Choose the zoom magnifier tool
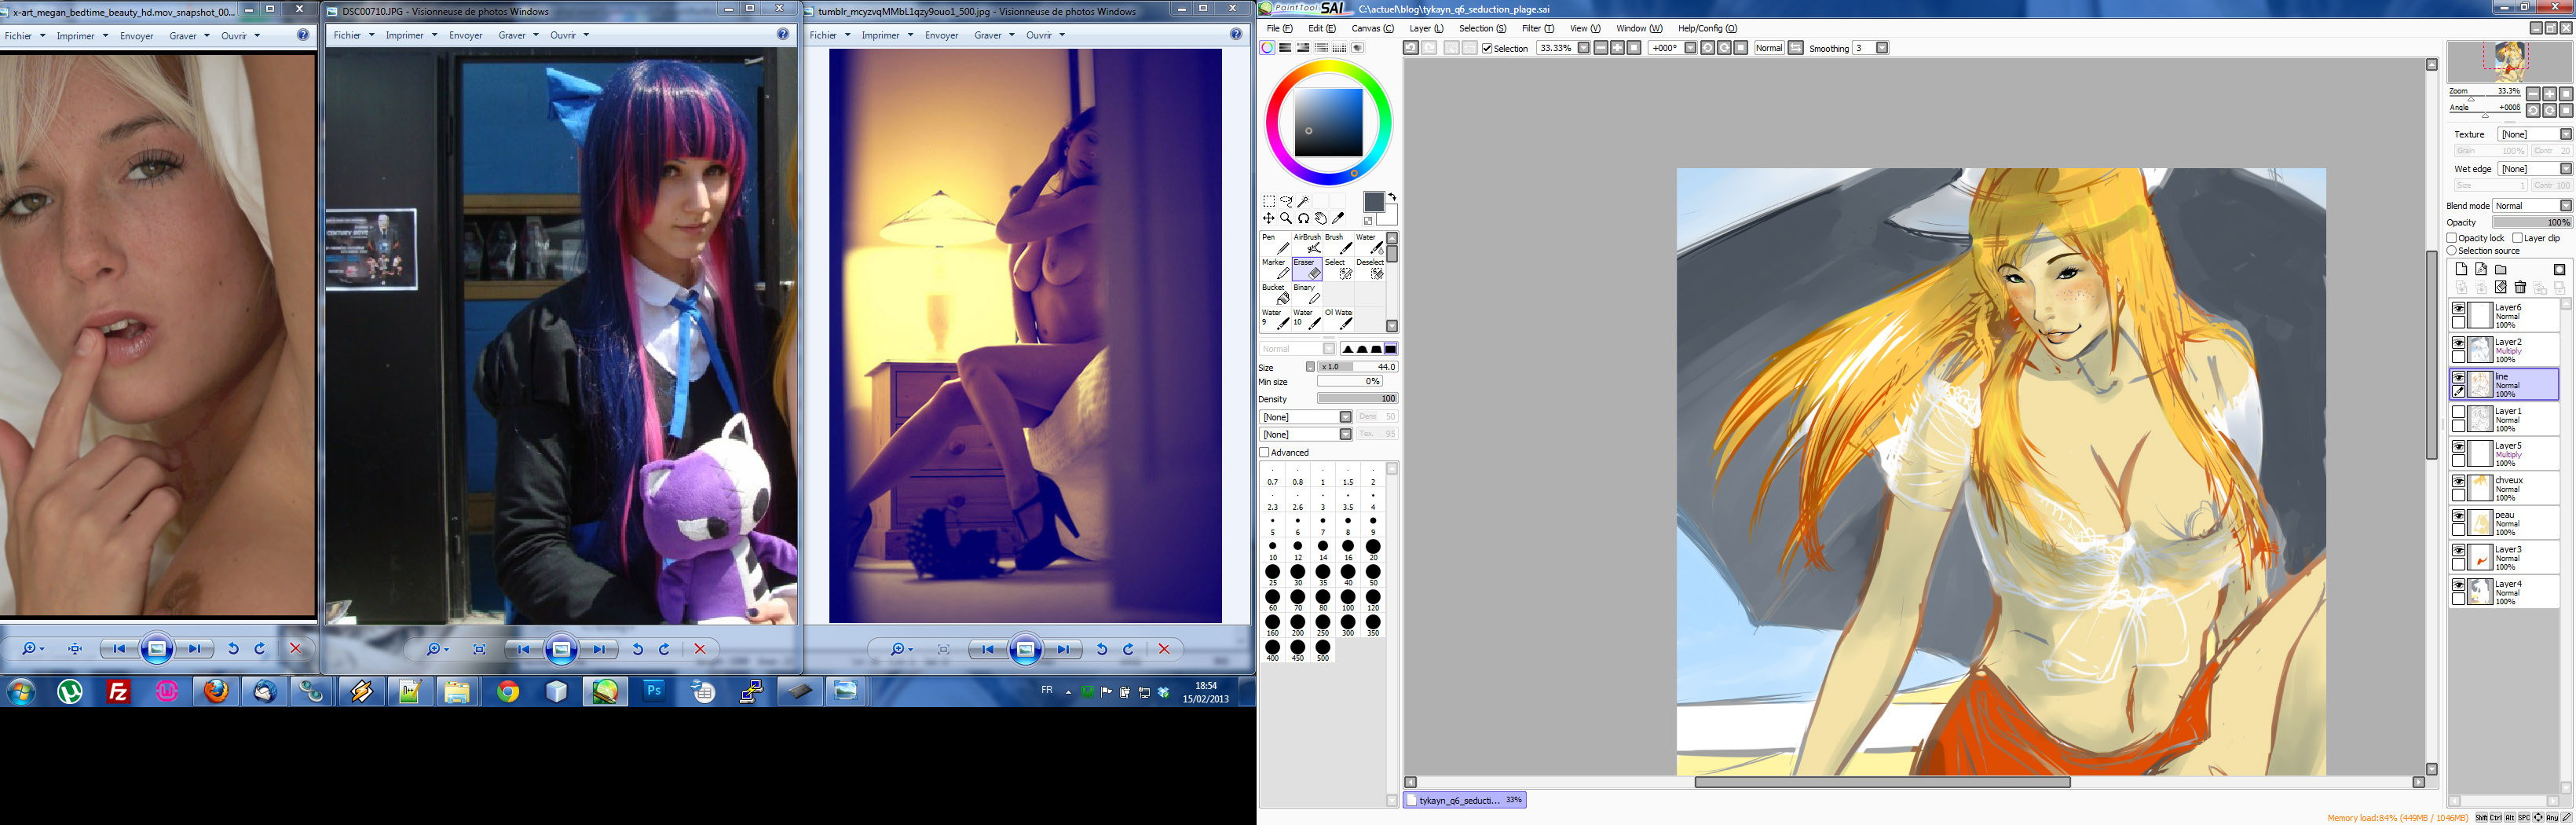 click(x=1286, y=218)
